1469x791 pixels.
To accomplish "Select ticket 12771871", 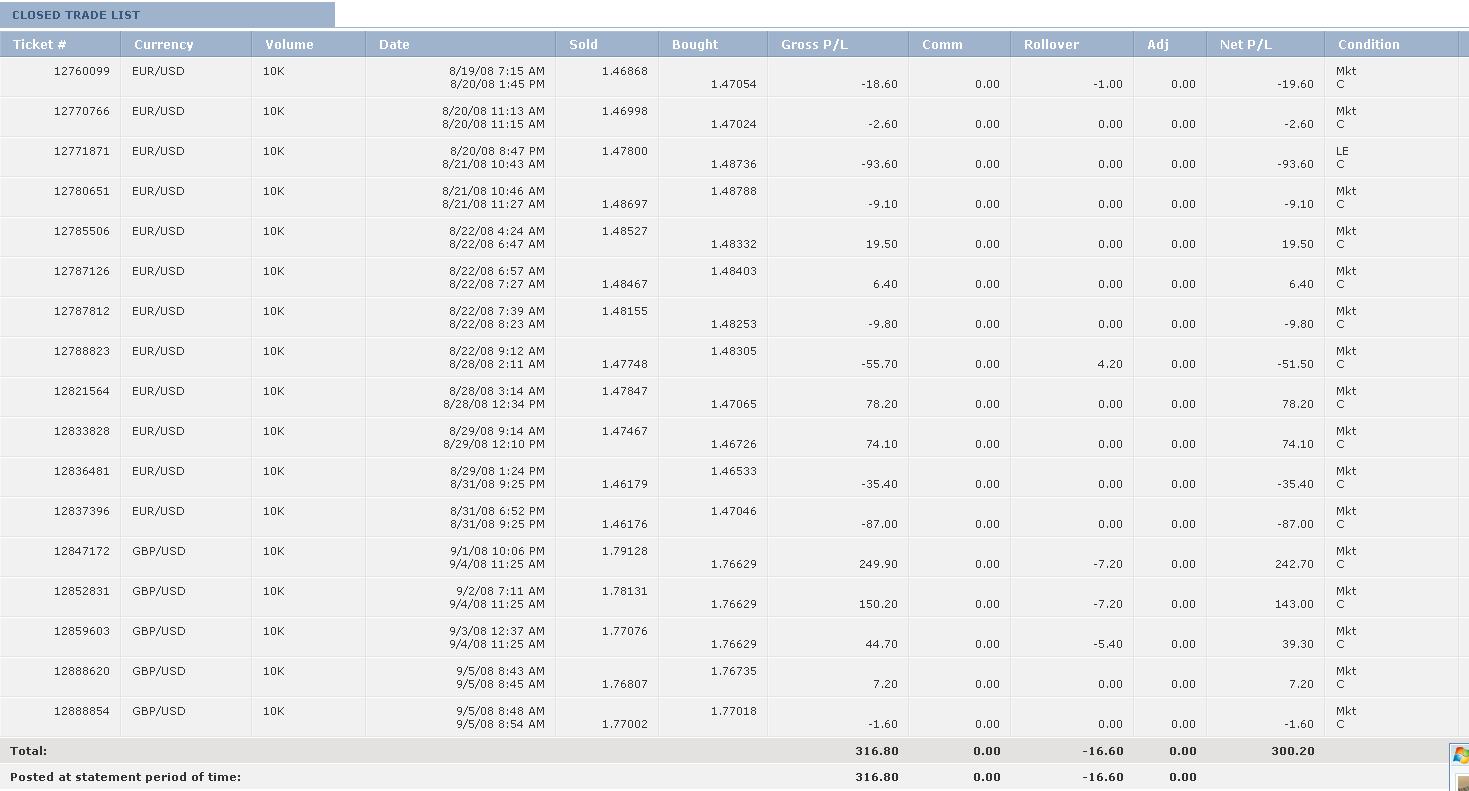I will pos(82,151).
